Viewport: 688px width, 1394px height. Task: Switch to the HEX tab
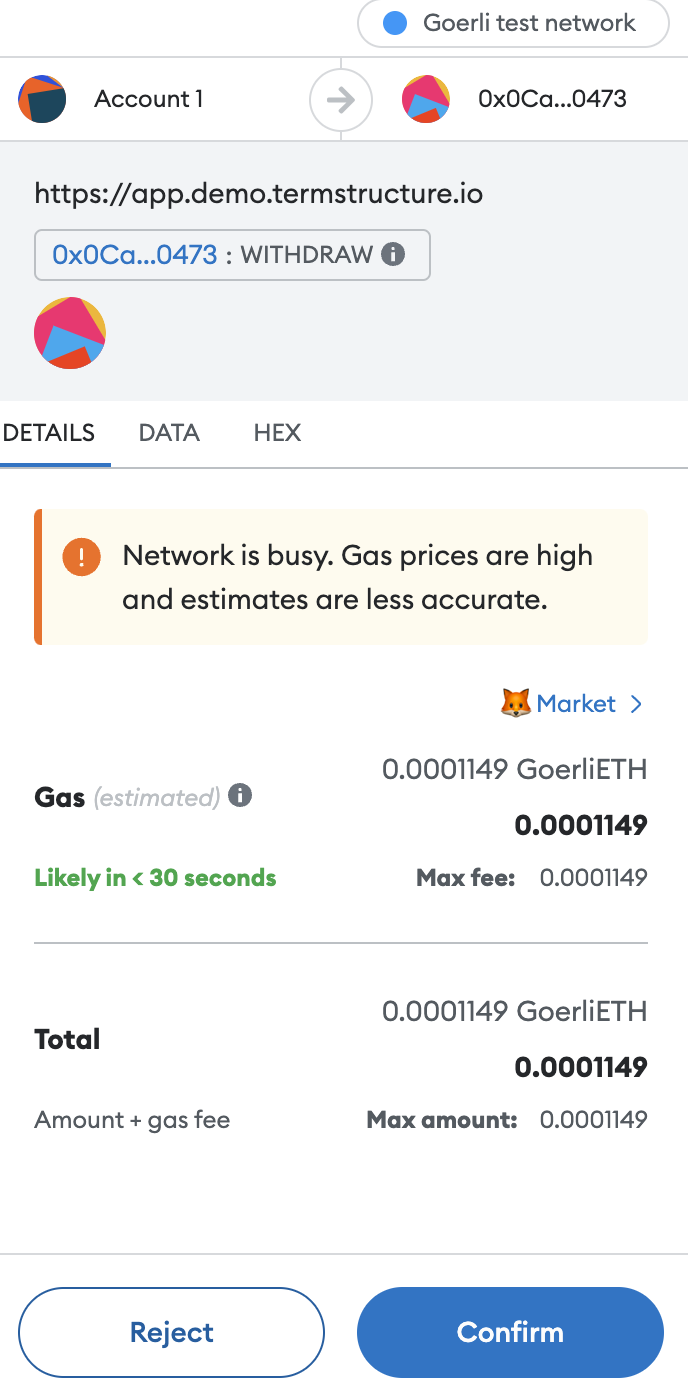277,433
